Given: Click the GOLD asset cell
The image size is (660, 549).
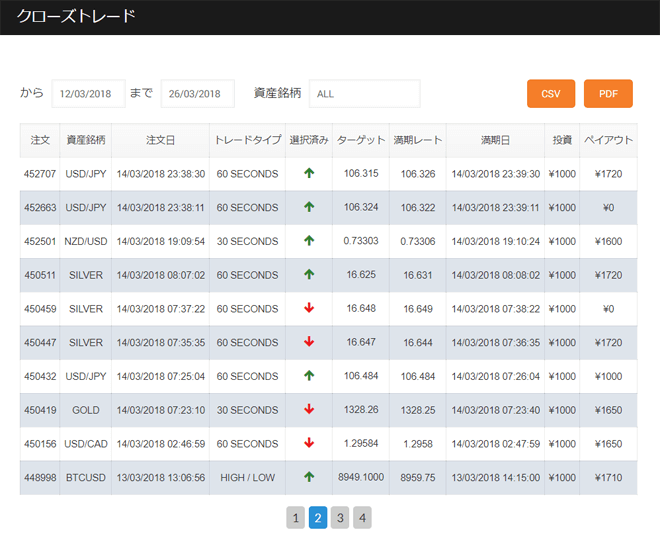Looking at the screenshot, I should click(x=86, y=410).
